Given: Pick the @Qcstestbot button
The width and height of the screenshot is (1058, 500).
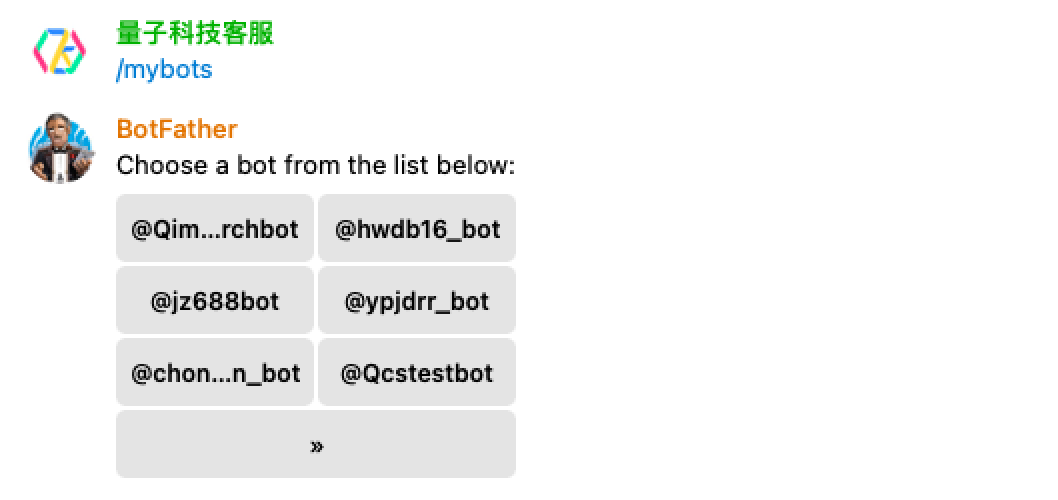Looking at the screenshot, I should click(x=417, y=373).
